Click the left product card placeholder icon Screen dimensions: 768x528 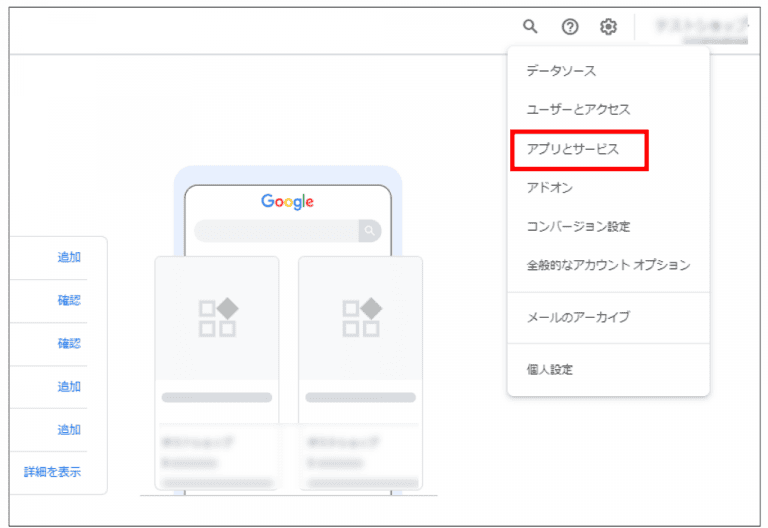click(x=217, y=317)
